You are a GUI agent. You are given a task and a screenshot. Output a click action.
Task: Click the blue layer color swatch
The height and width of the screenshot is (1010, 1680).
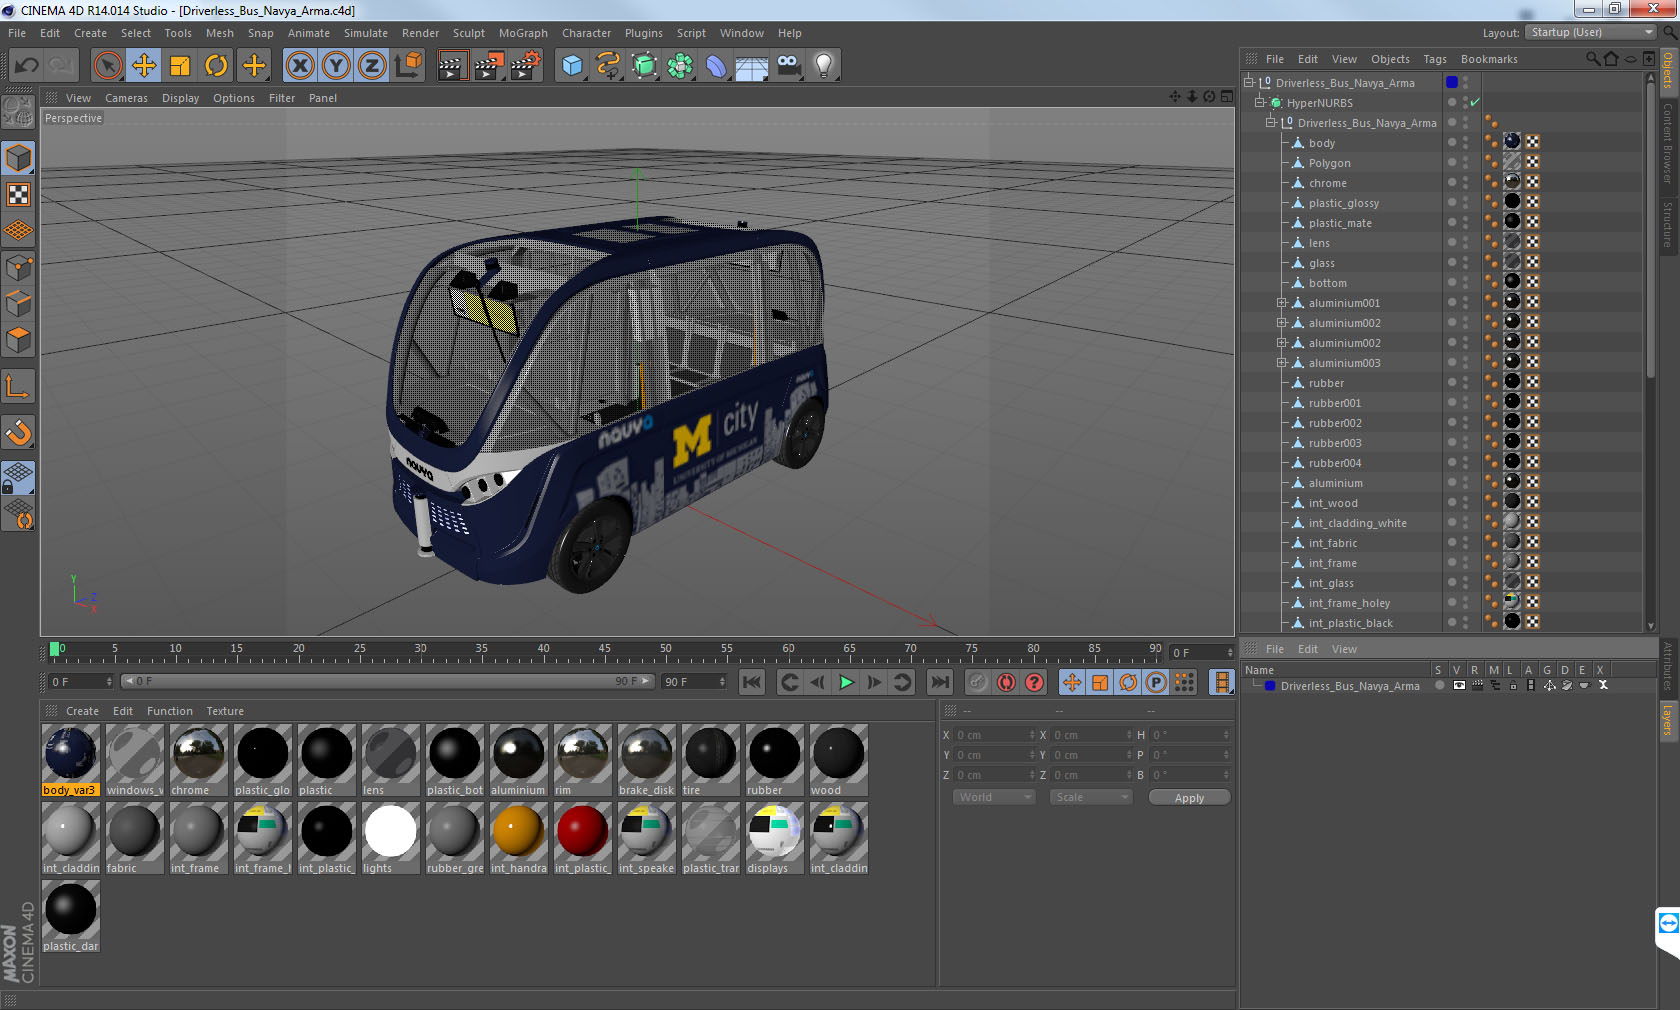click(x=1270, y=686)
